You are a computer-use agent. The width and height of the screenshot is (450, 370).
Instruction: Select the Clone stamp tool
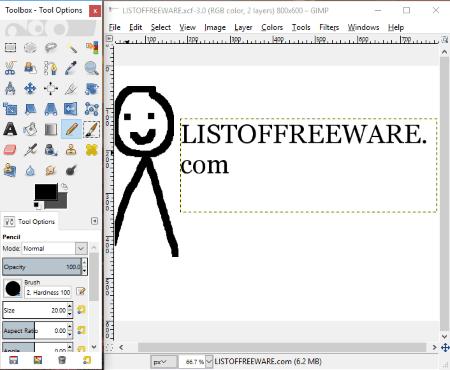(x=71, y=150)
